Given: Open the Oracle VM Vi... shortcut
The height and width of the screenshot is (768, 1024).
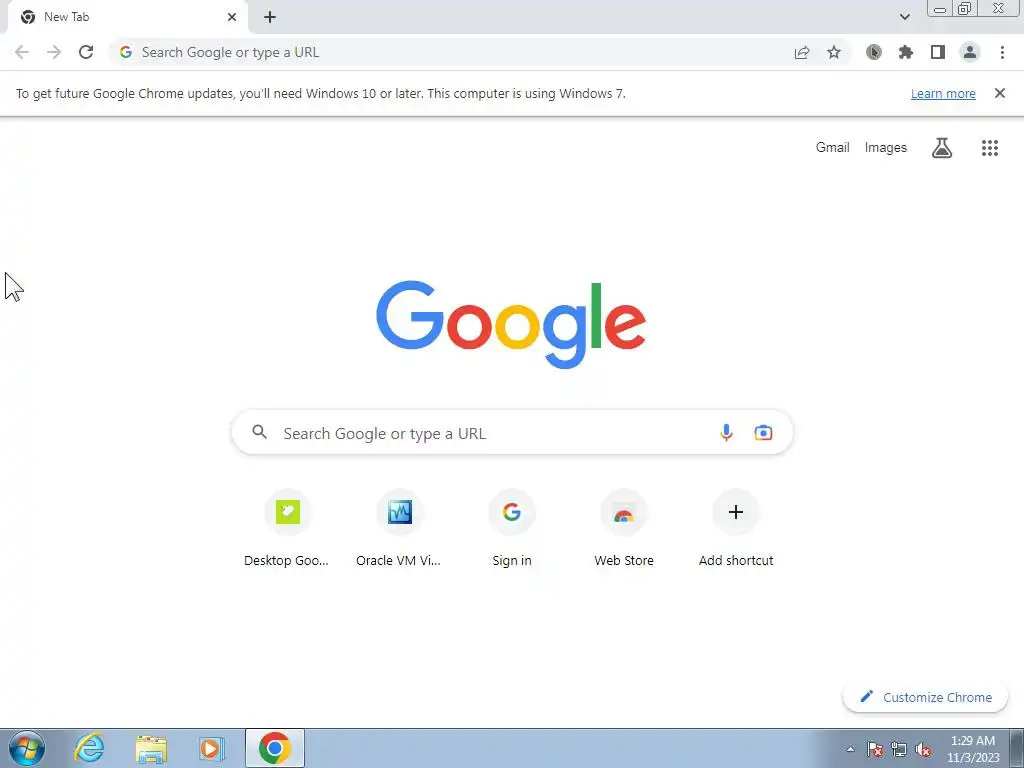Looking at the screenshot, I should point(399,529).
